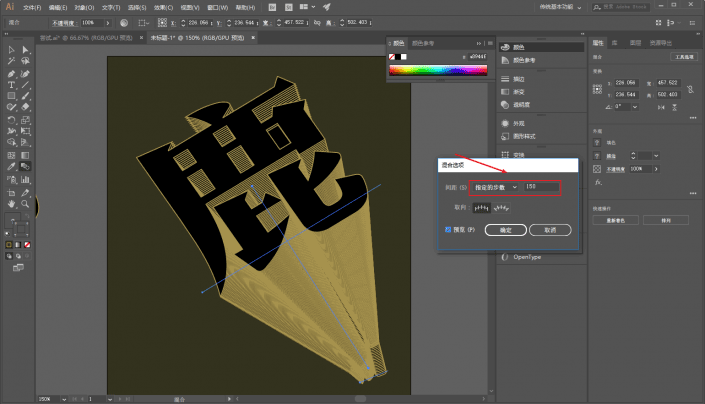This screenshot has height=404, width=705.
Task: Select the Type tool in the toolbar
Action: 11,85
